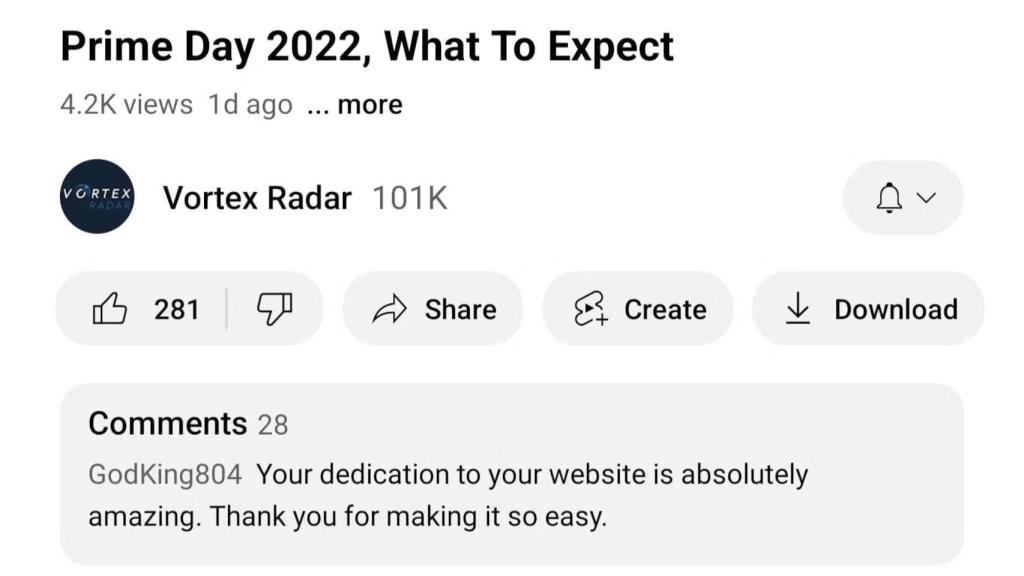This screenshot has height=576, width=1024.
Task: Expand the Comments section header
Action: click(x=167, y=424)
